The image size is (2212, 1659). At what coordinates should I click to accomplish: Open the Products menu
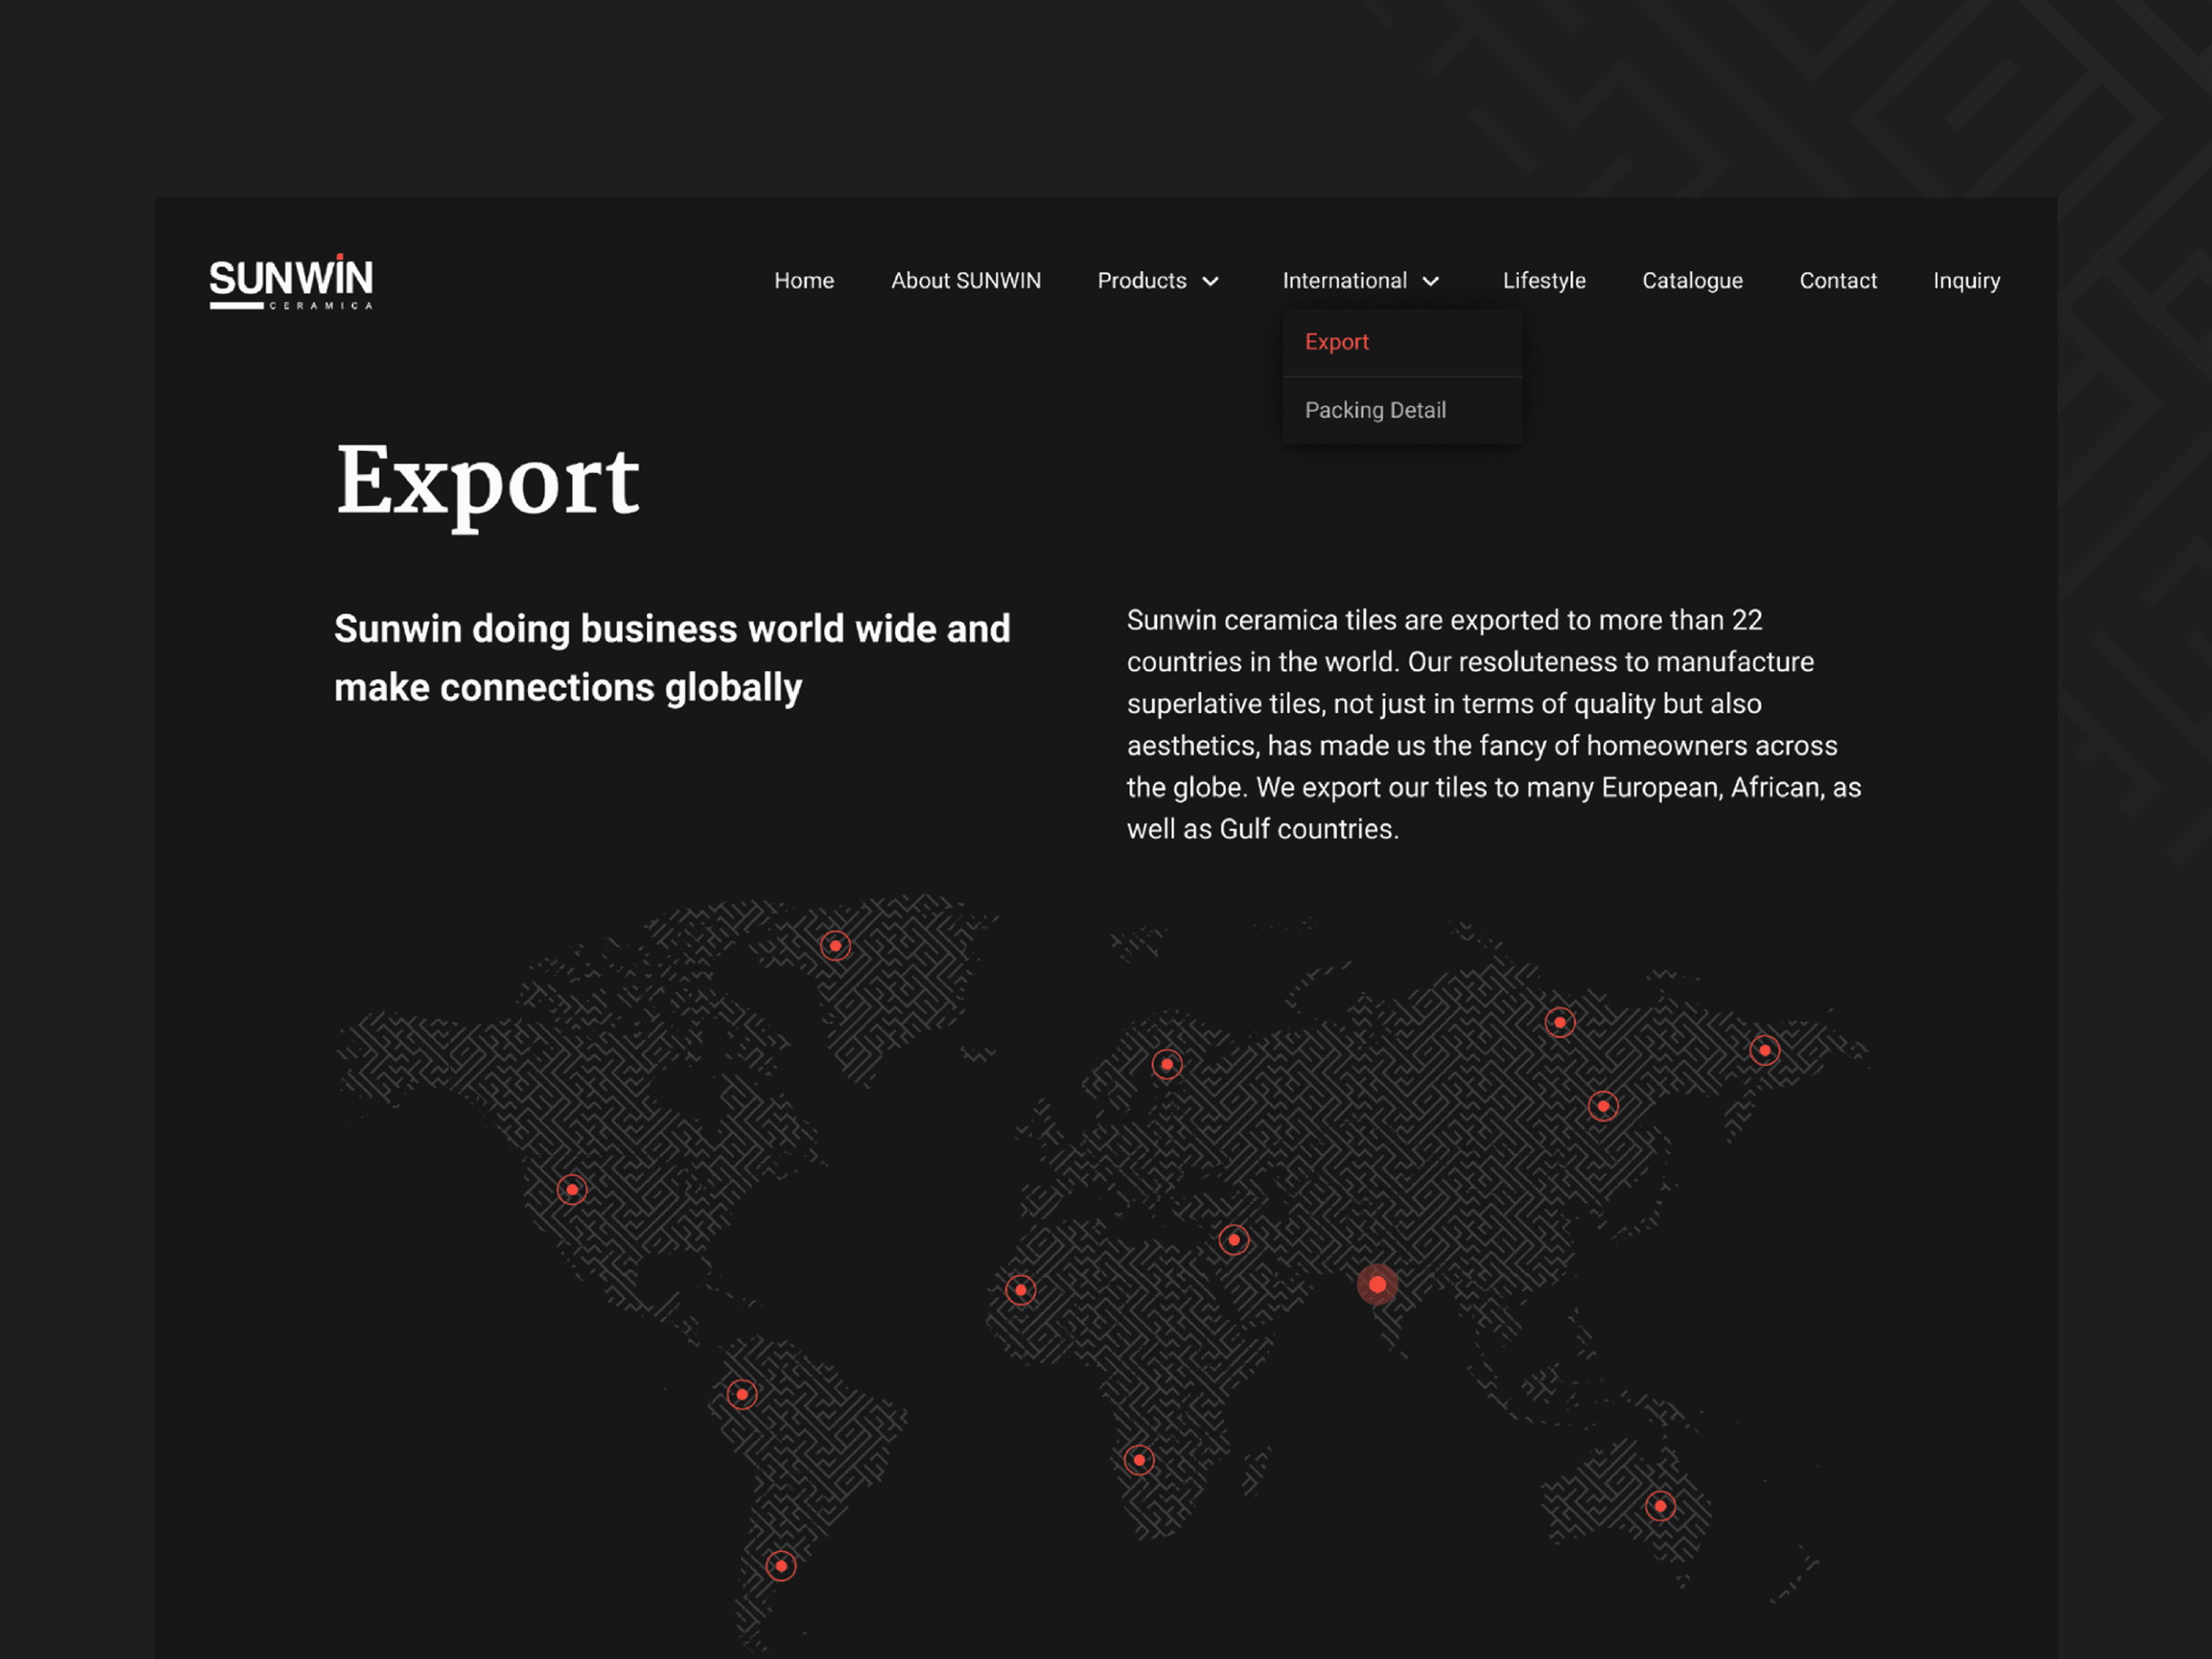[x=1142, y=281]
